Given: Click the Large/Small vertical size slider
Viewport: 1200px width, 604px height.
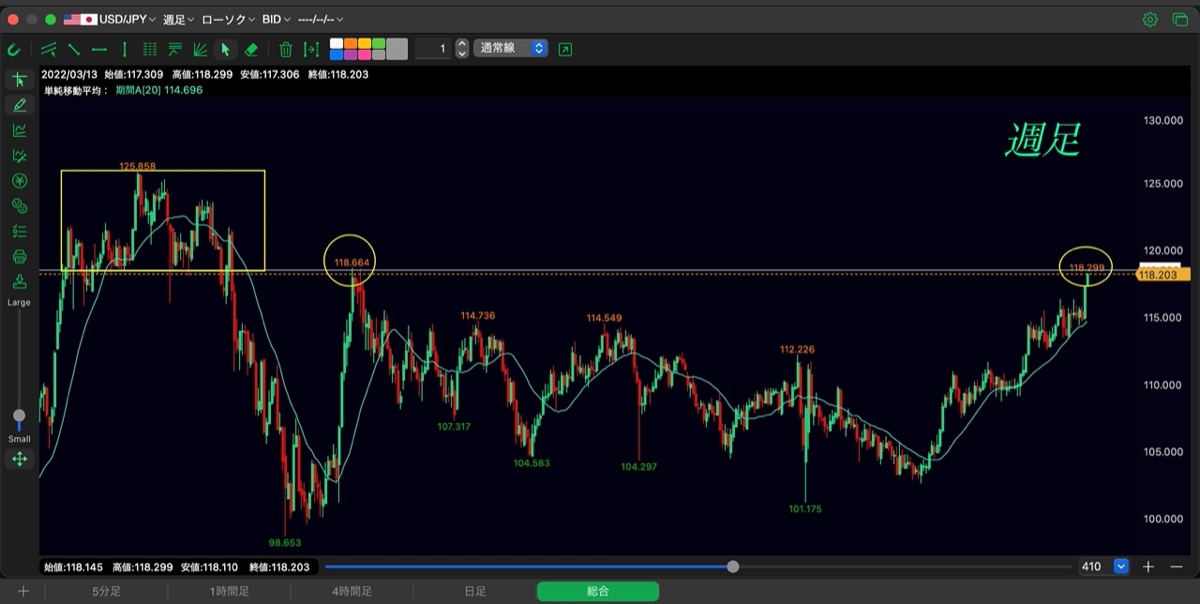Looking at the screenshot, I should 19,370.
